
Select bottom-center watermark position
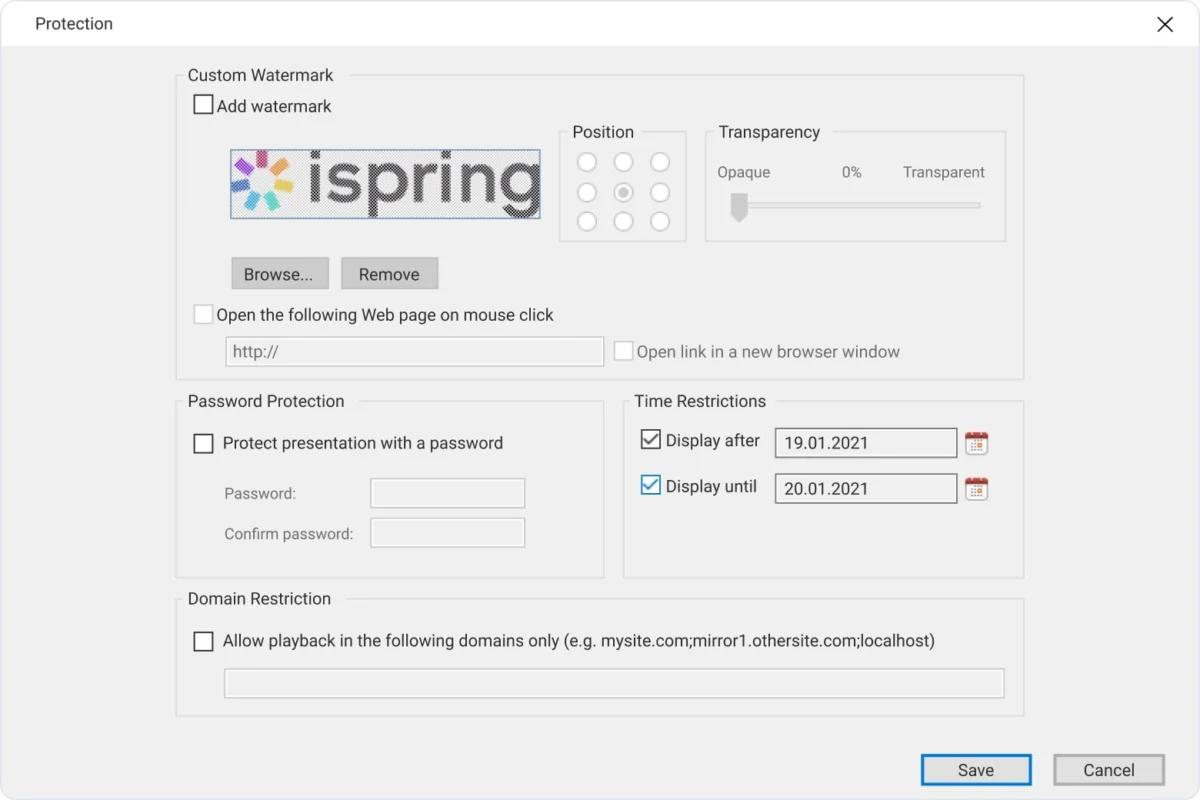coord(623,222)
